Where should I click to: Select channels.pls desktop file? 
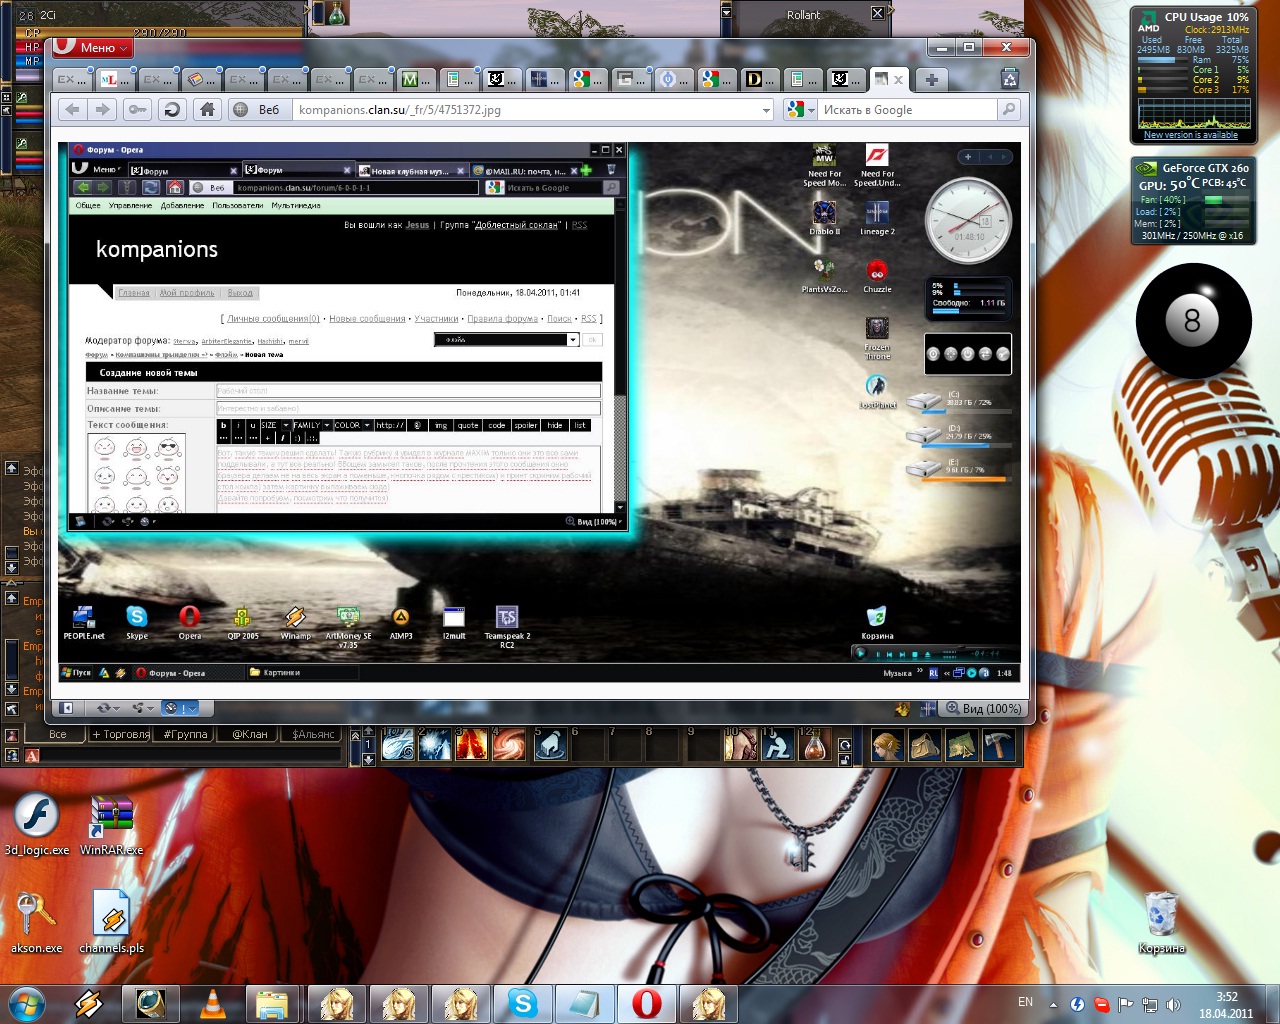pyautogui.click(x=111, y=922)
